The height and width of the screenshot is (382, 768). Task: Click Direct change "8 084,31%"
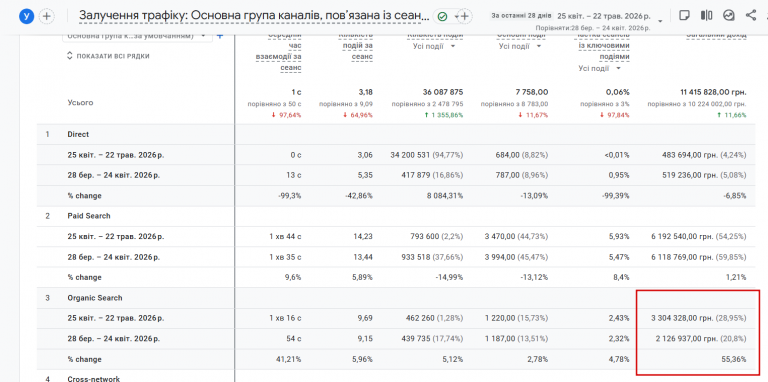(446, 196)
